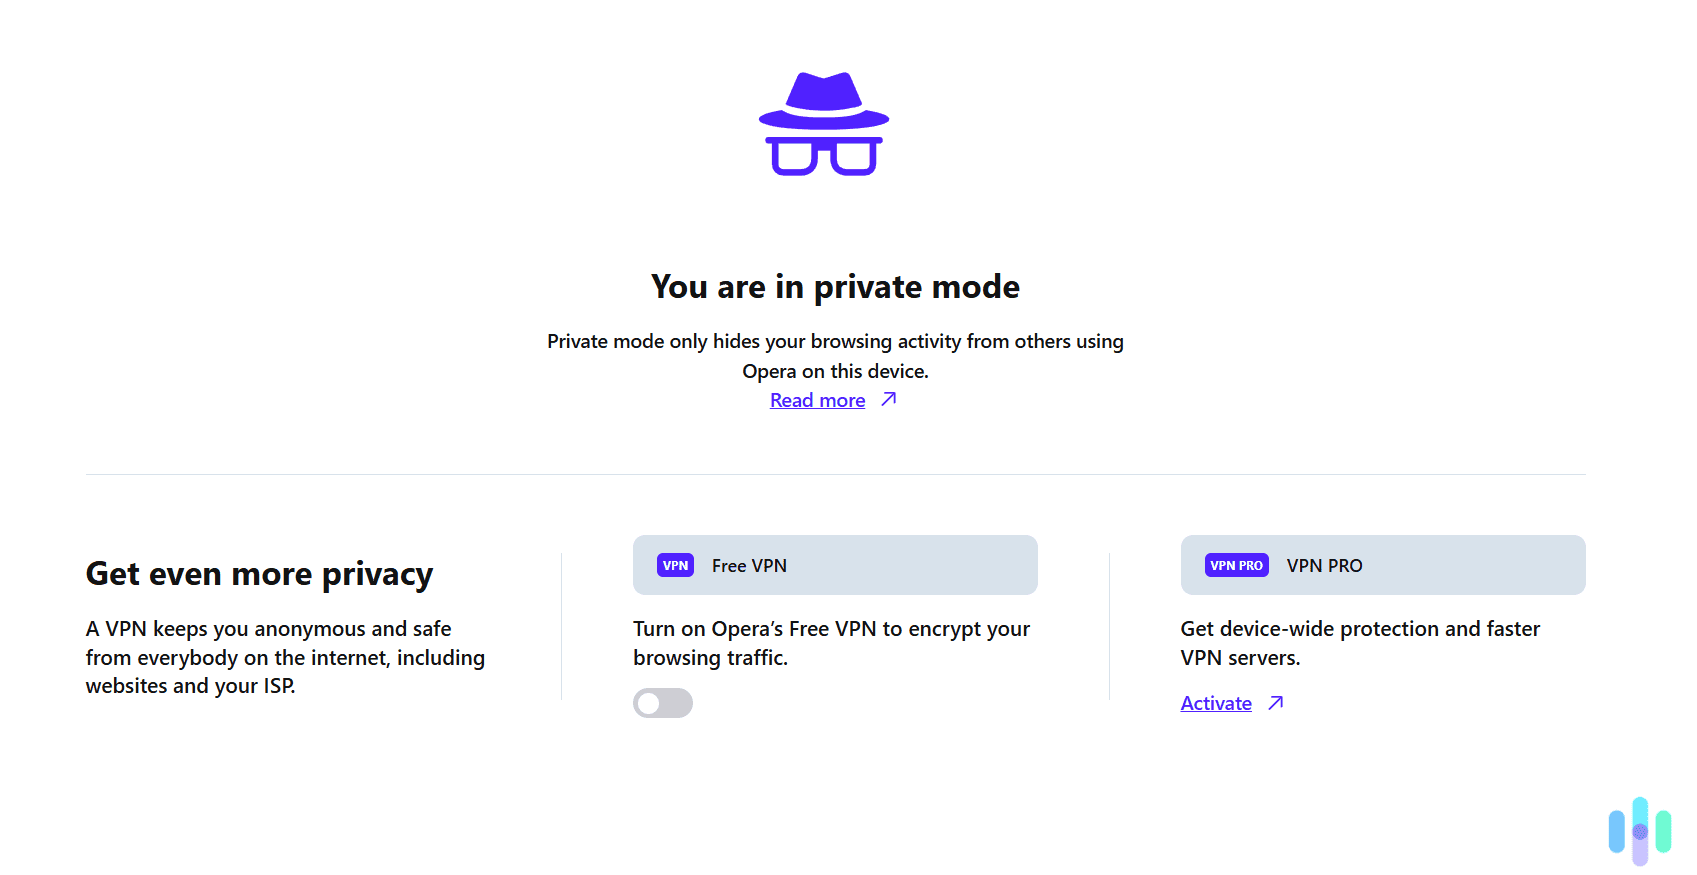
Task: Click the round knob of the VPN switch
Action: pos(650,703)
